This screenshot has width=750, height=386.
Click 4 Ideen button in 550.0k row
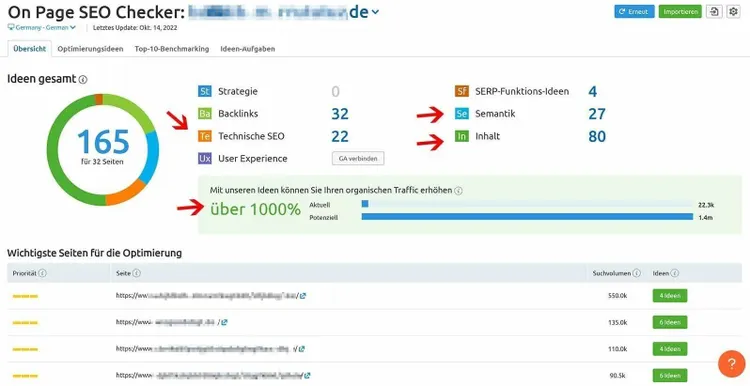coord(670,296)
